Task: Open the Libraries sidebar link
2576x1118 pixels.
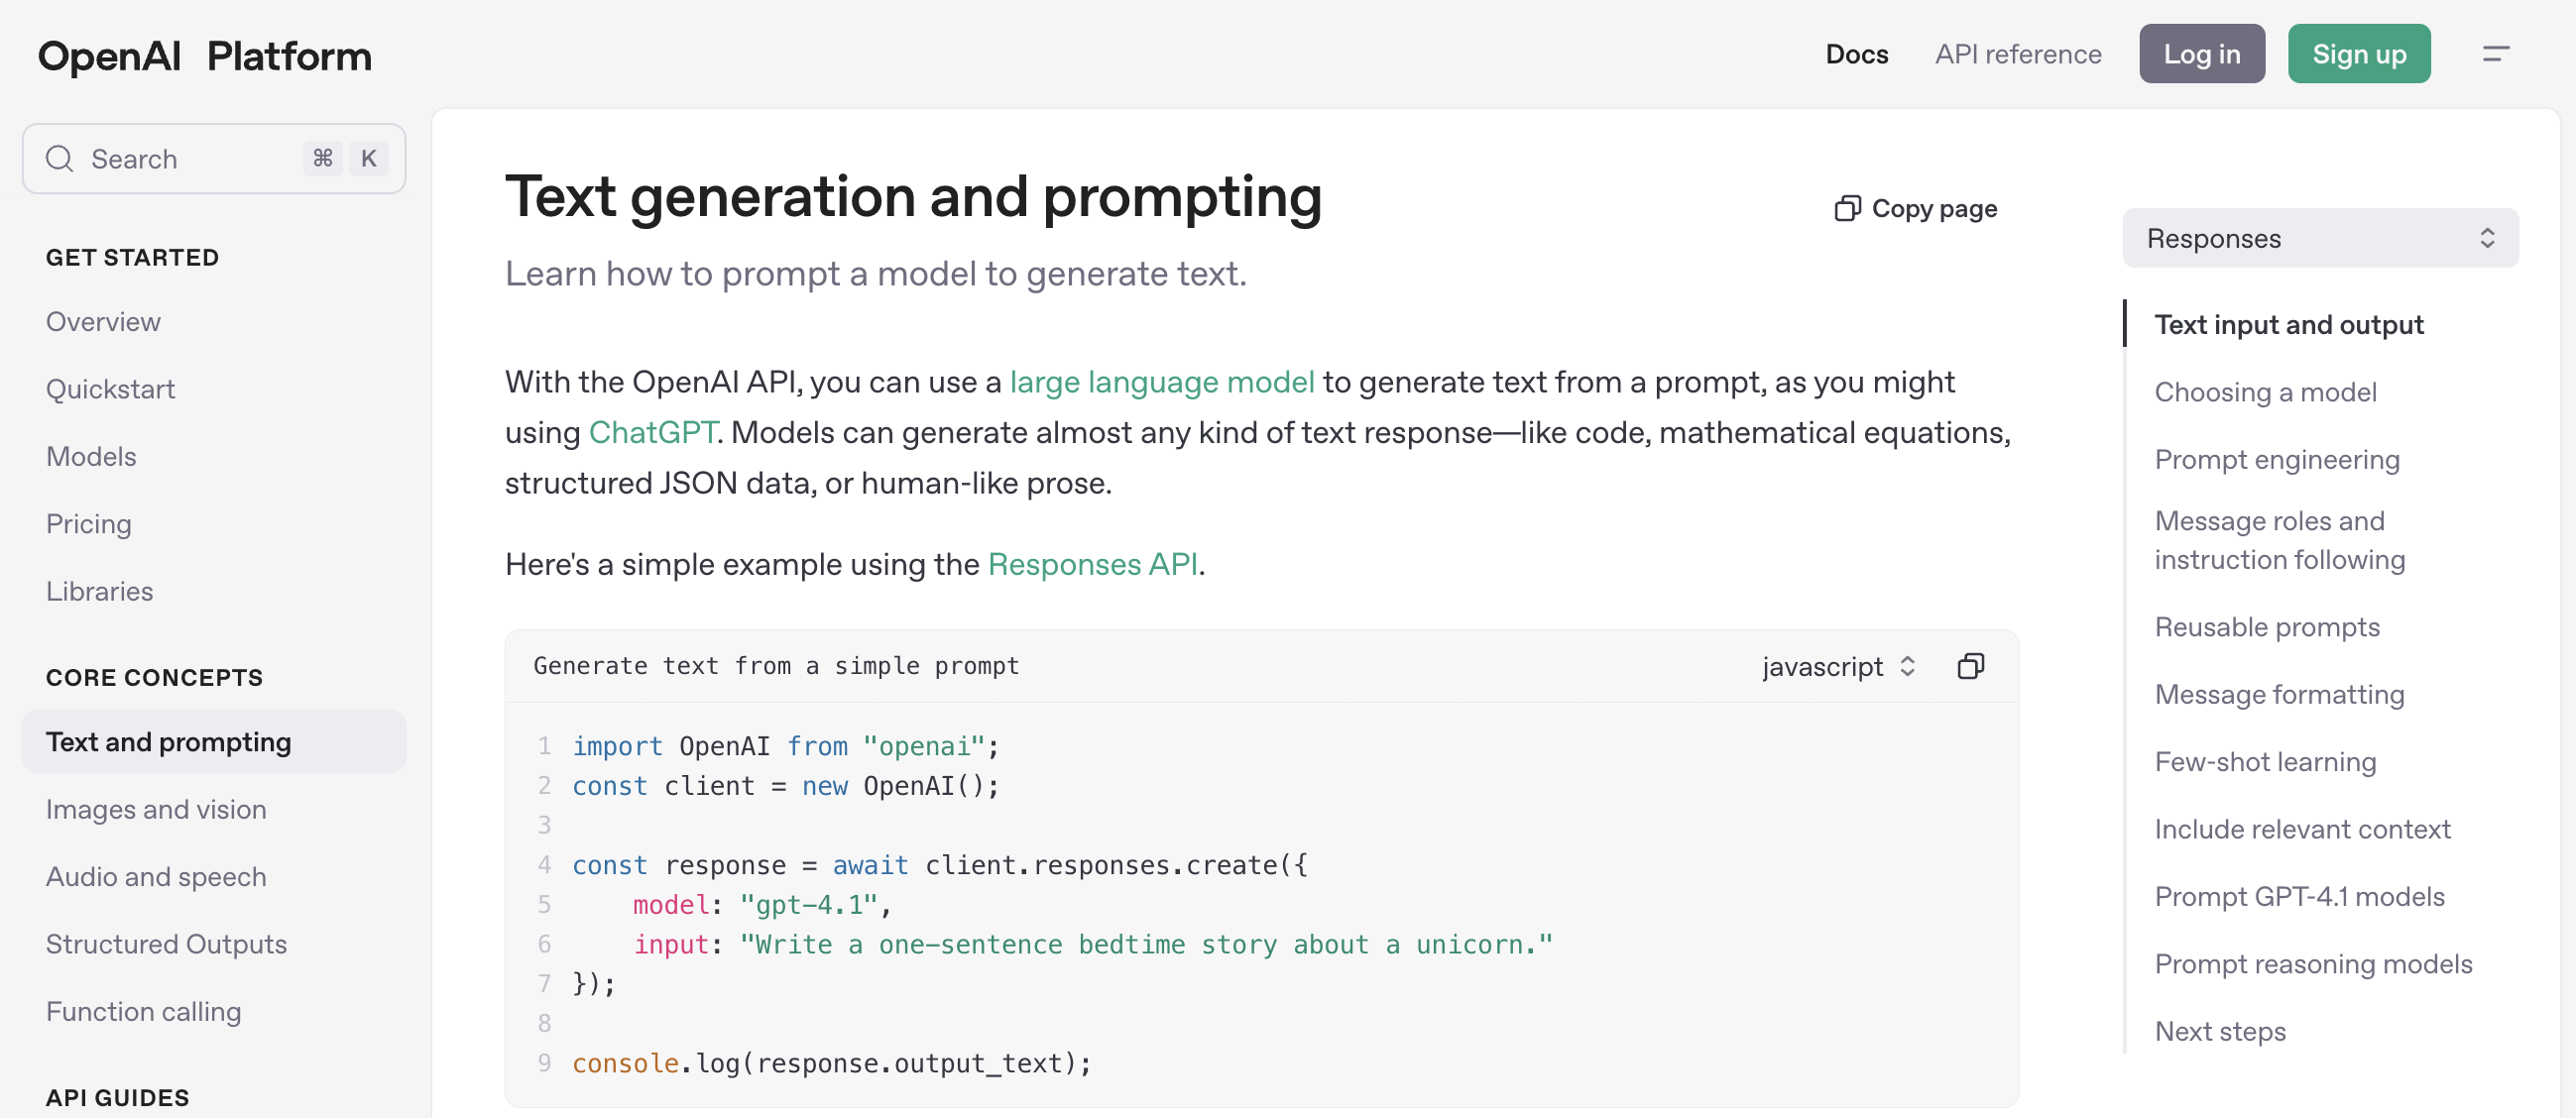Action: (x=99, y=591)
